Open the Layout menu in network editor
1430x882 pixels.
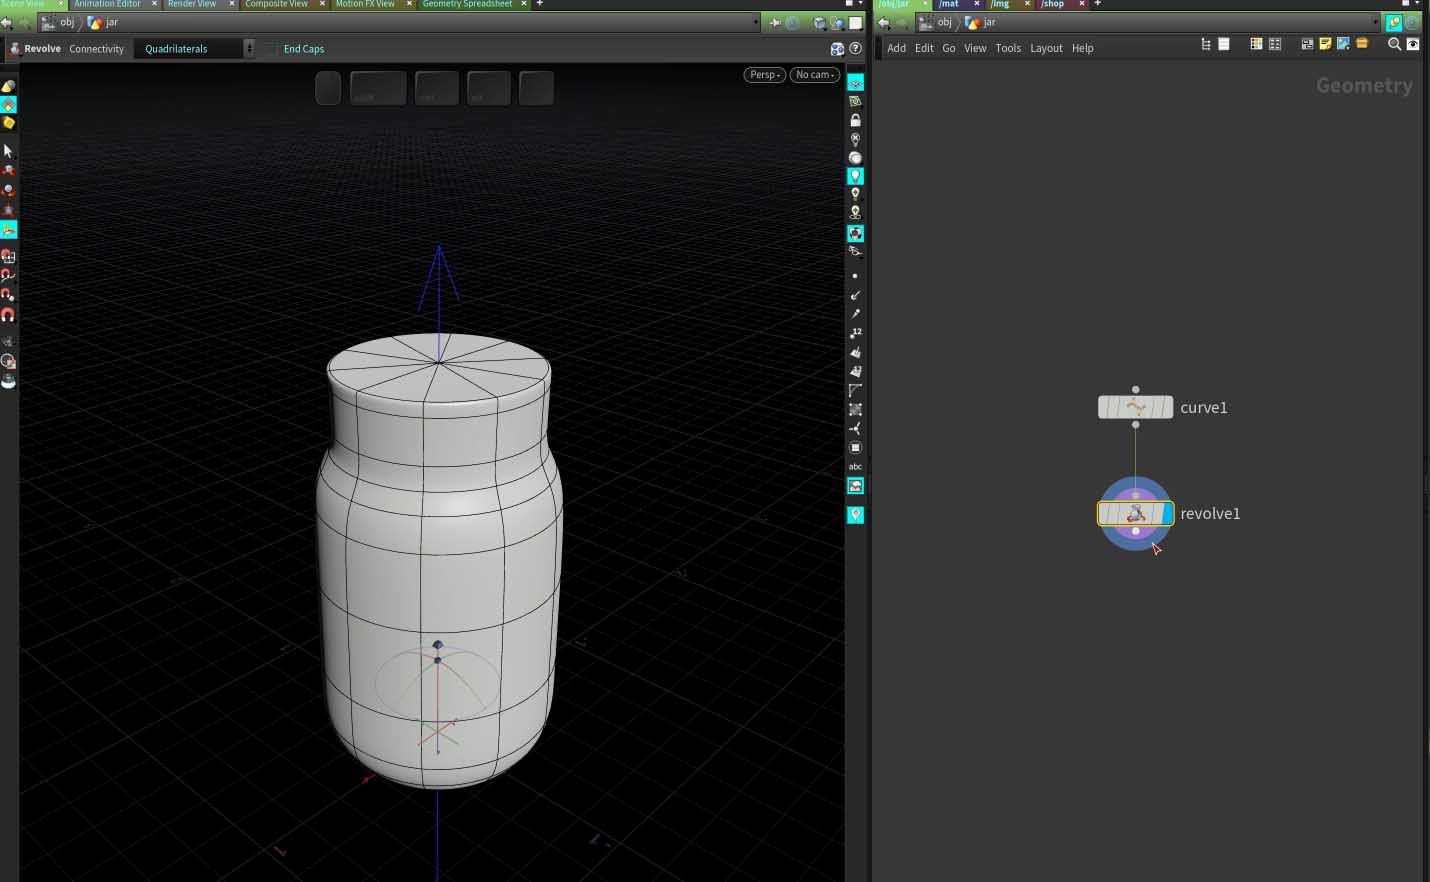(x=1046, y=48)
